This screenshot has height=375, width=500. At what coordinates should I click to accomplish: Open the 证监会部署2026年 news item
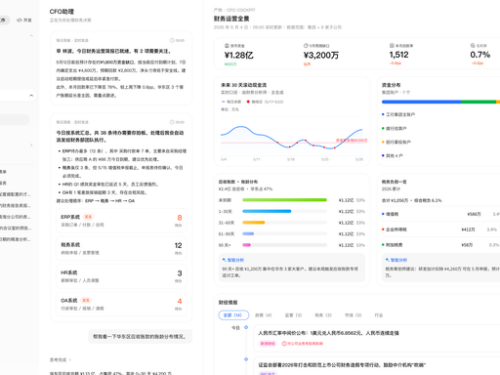[377, 366]
